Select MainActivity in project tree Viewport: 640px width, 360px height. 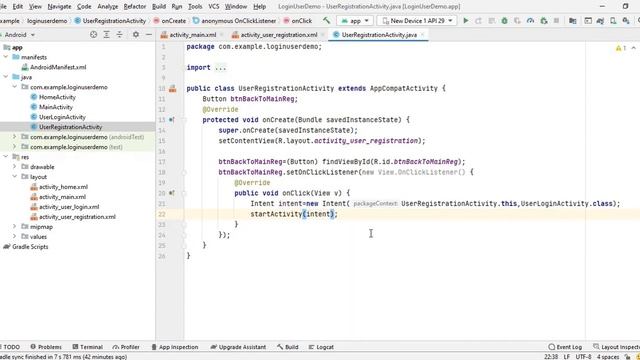56,107
